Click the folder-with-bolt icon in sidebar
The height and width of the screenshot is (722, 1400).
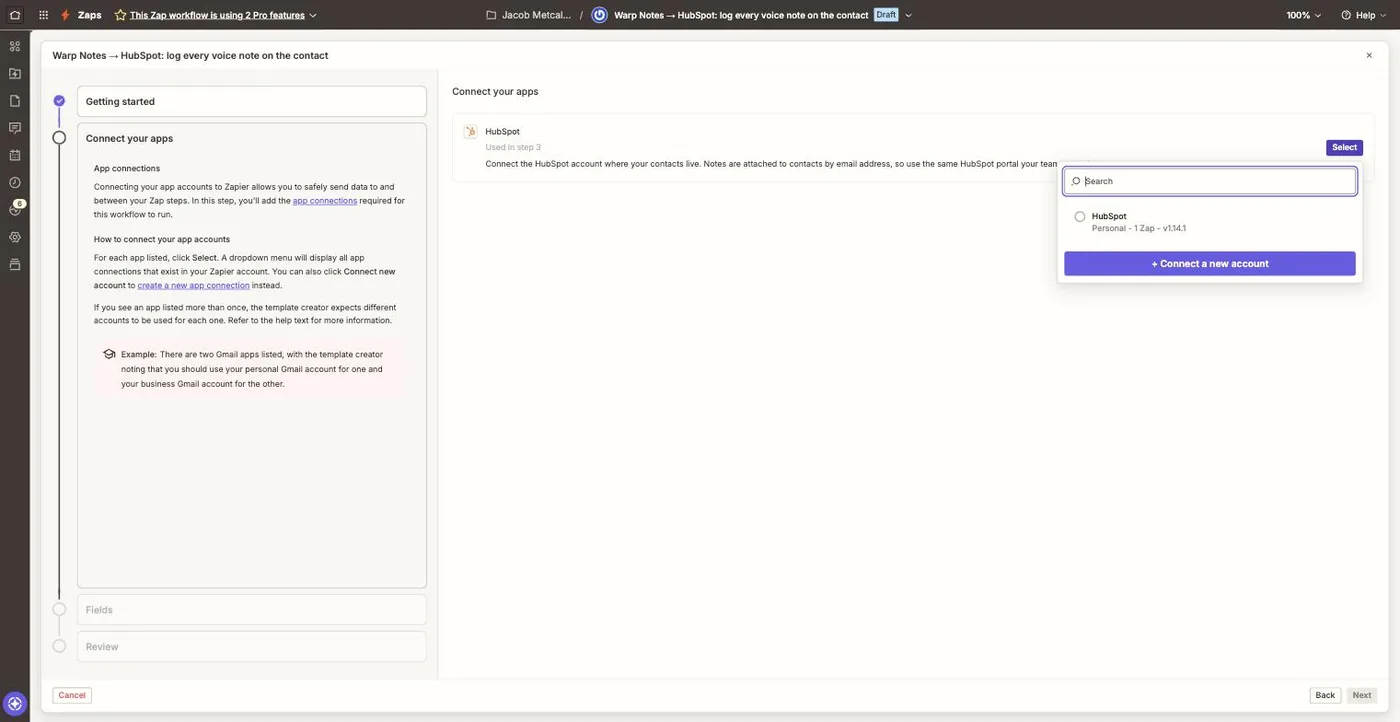pos(15,73)
